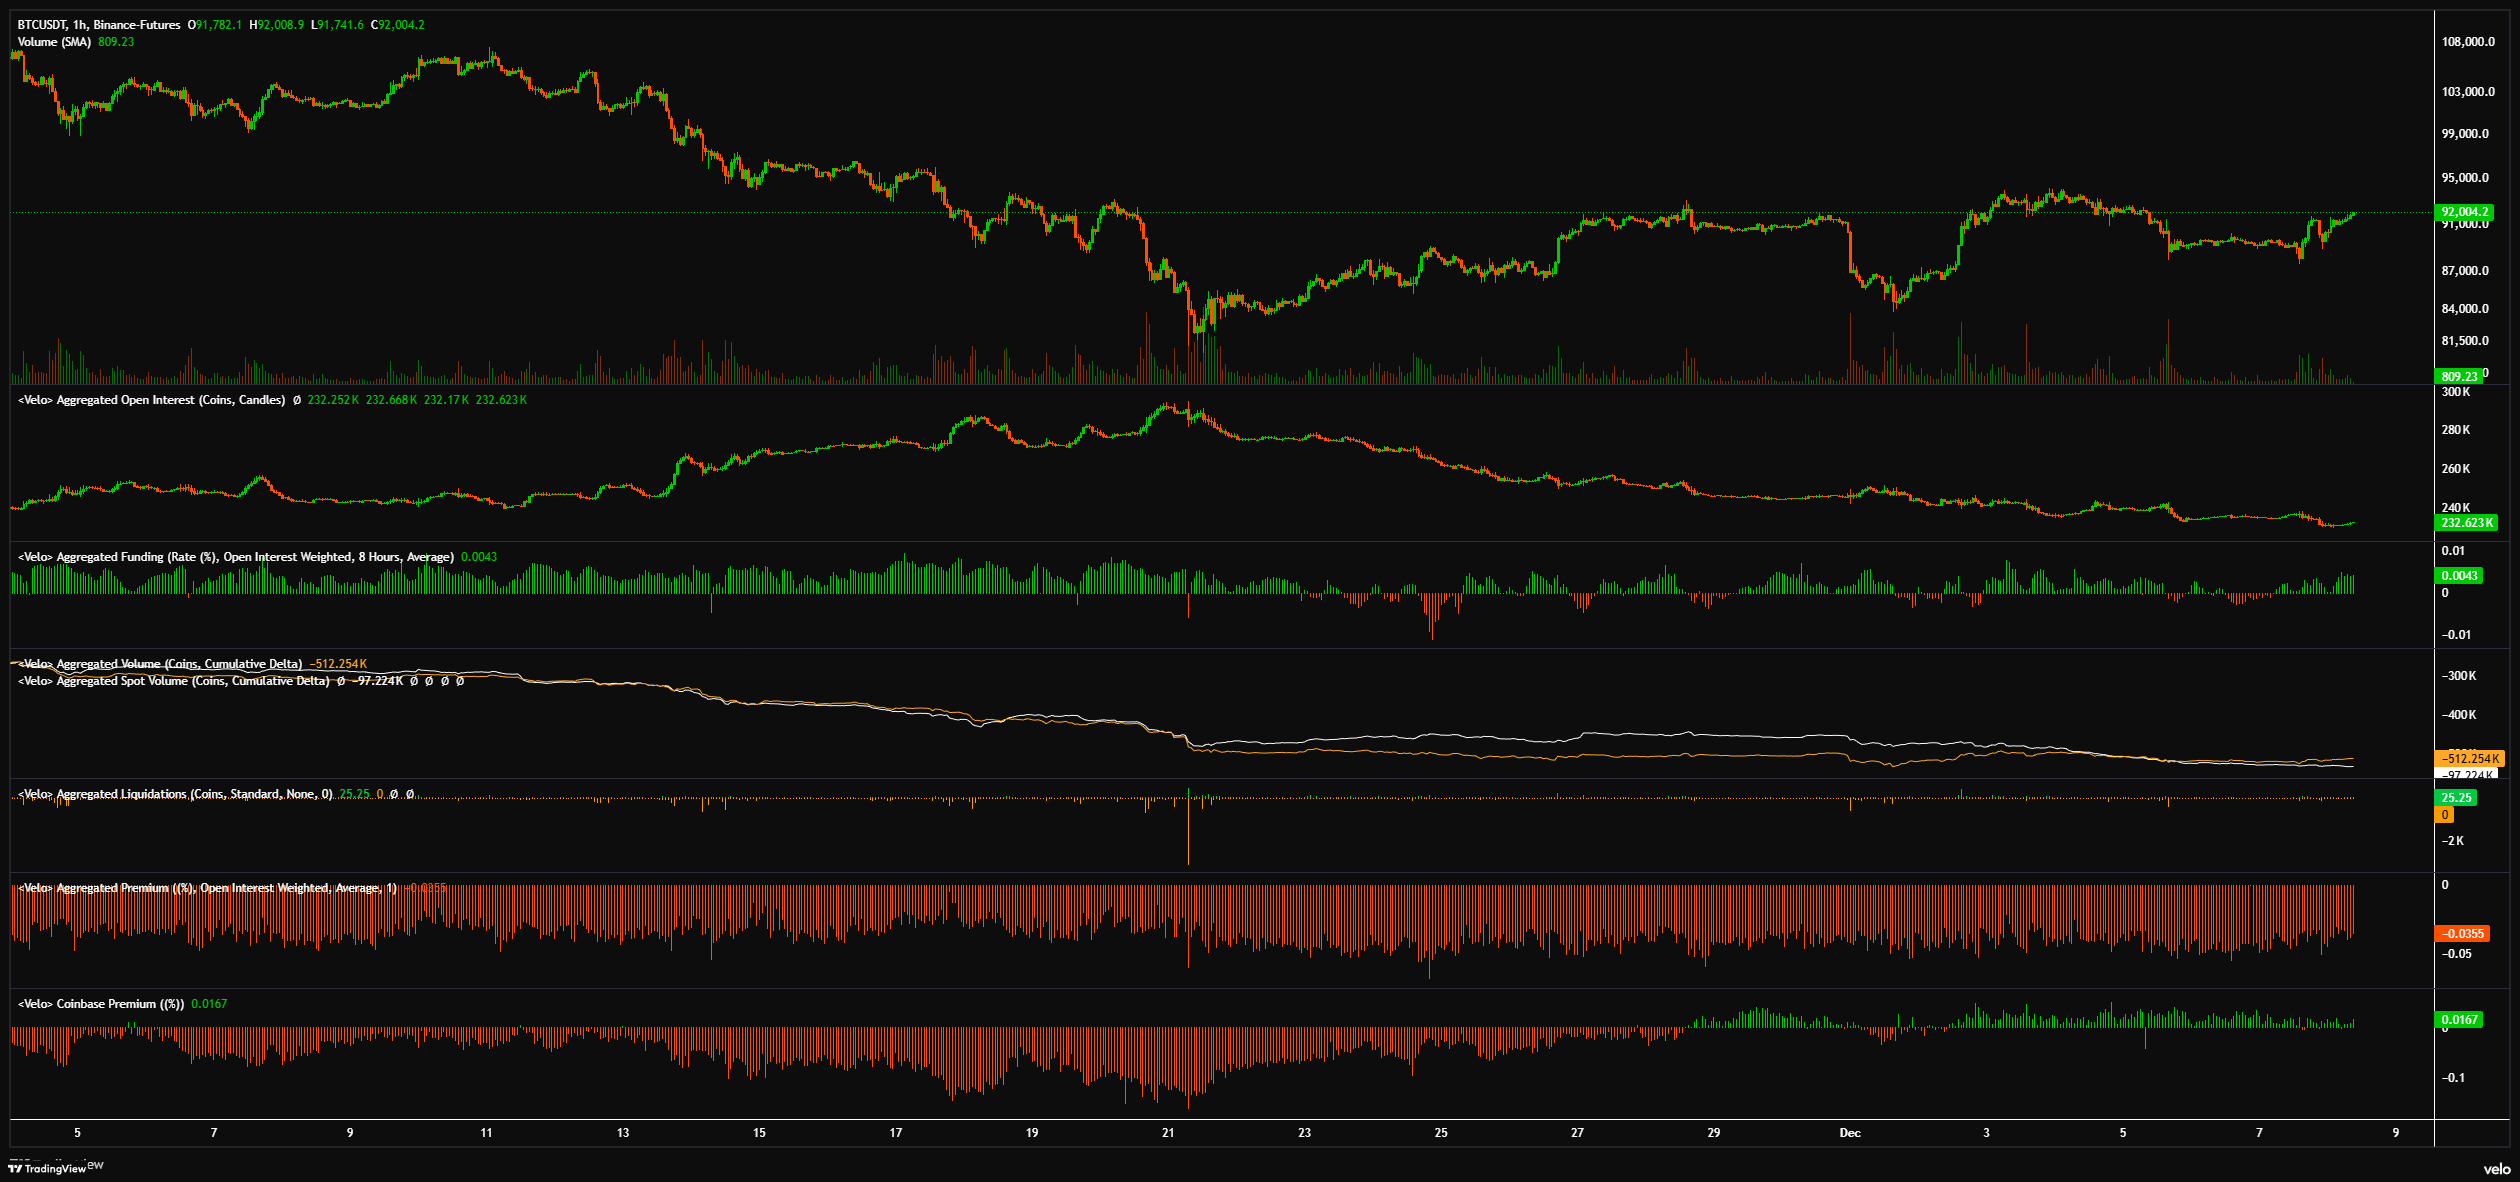The height and width of the screenshot is (1182, 2520).
Task: Click the green 0.0167 Coinbase premium tag
Action: click(2459, 1020)
